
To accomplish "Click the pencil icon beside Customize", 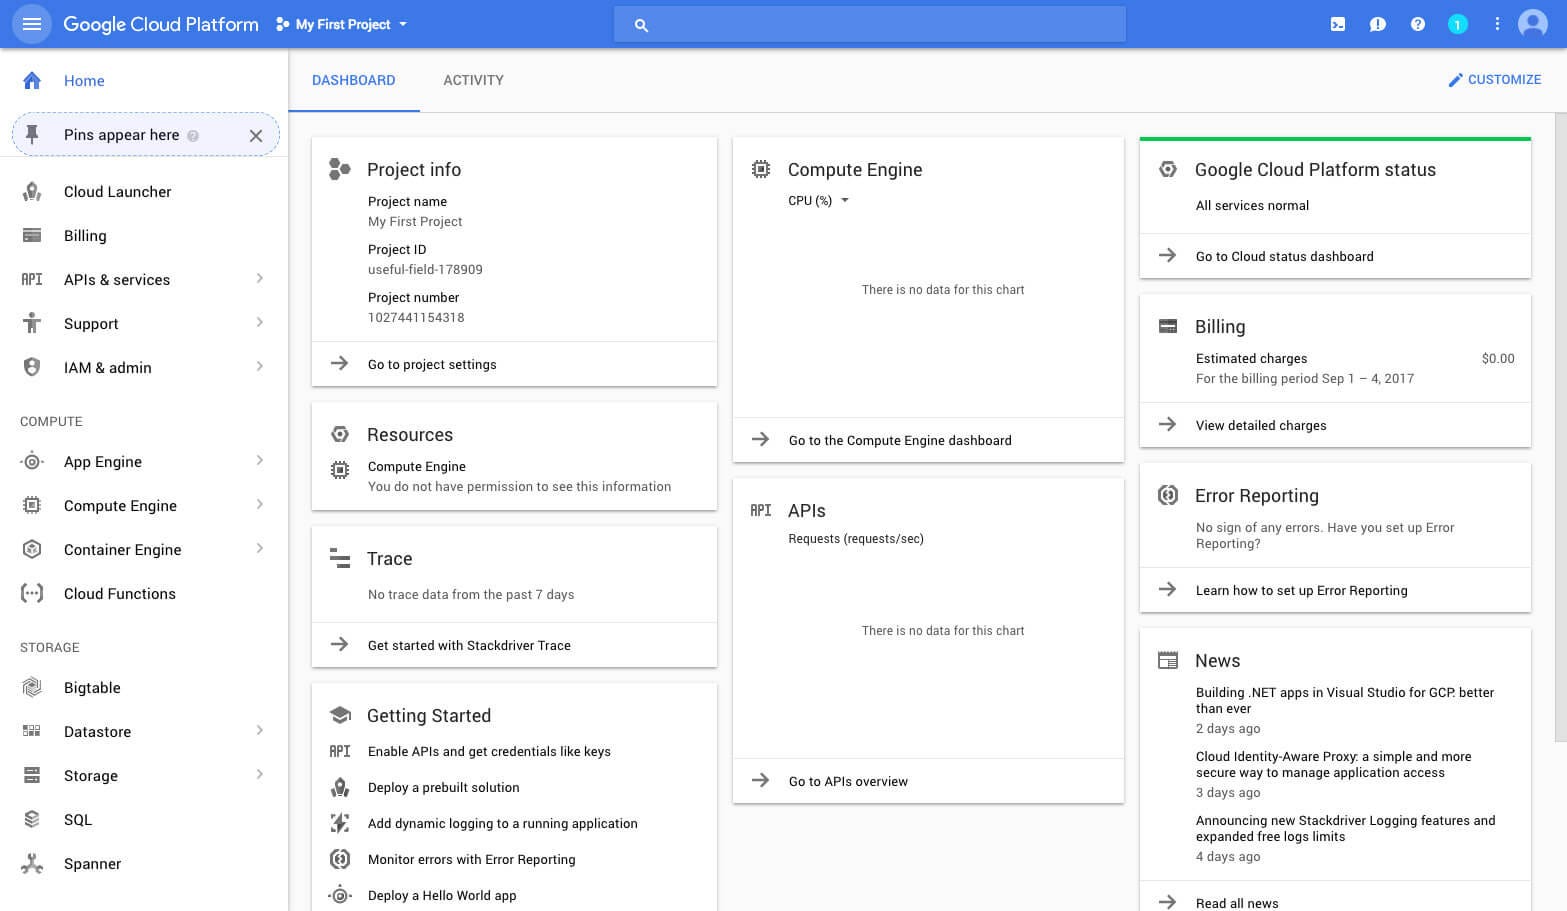I will (x=1455, y=79).
